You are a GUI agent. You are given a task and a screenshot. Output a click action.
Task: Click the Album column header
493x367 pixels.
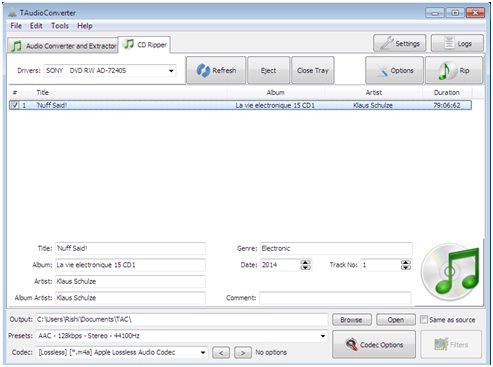point(276,92)
